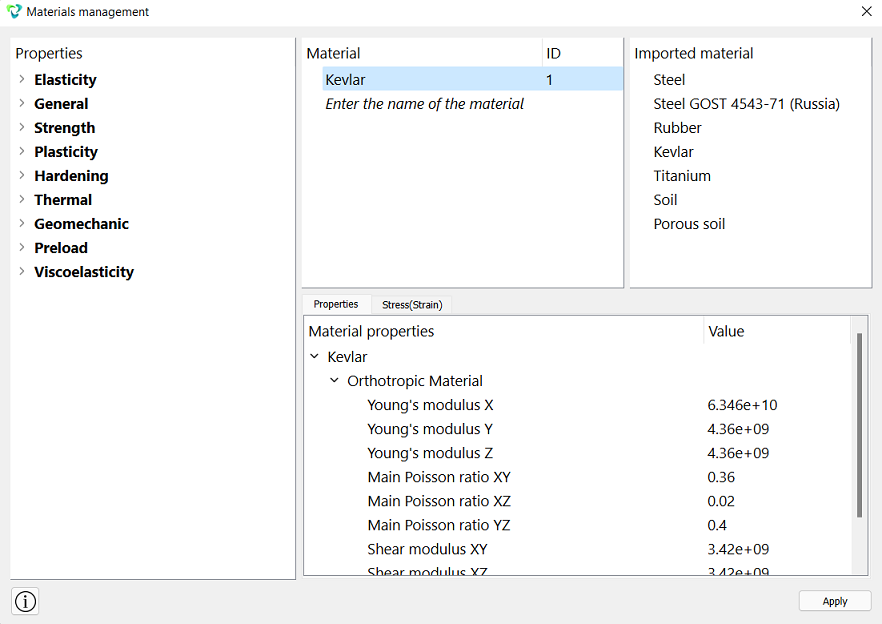Collapse the Kevlar material properties node

pos(315,357)
